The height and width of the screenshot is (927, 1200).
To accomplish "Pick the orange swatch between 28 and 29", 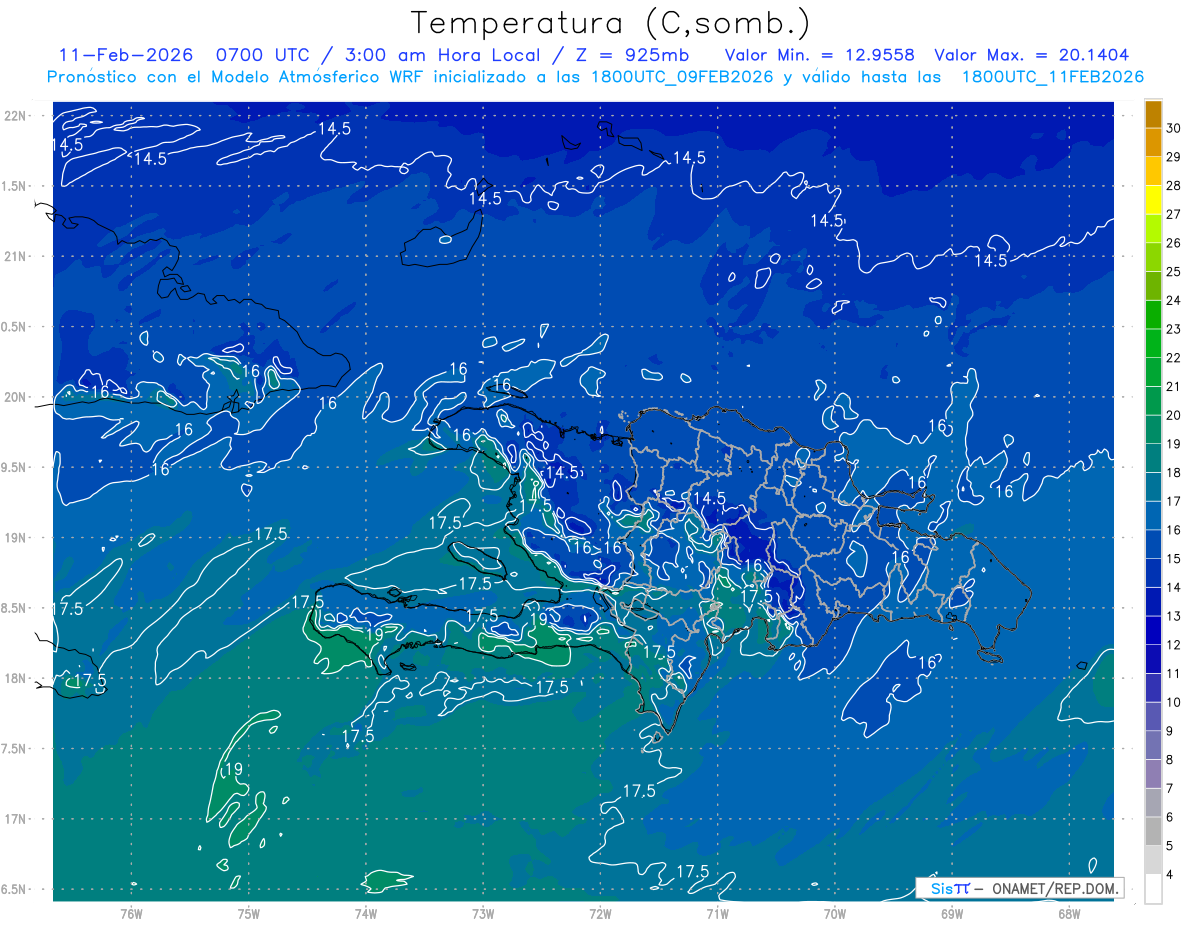I will coord(1153,171).
